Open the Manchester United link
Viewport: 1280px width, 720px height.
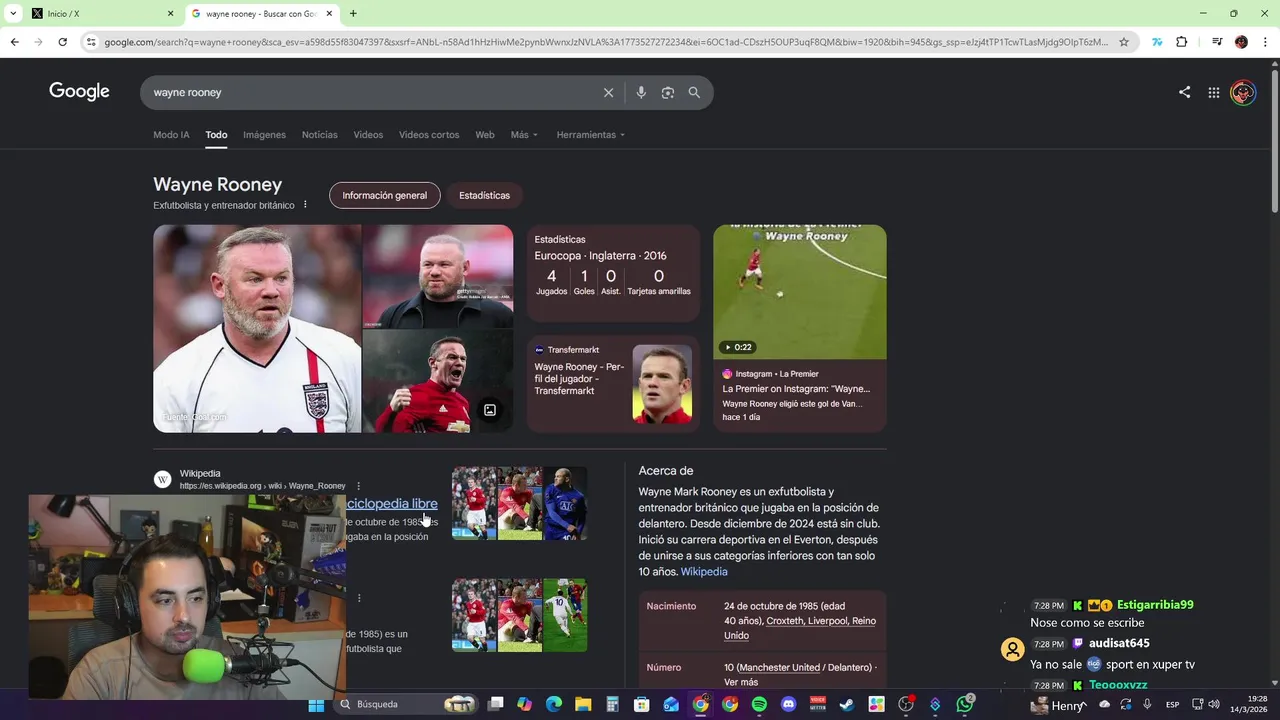[x=778, y=667]
